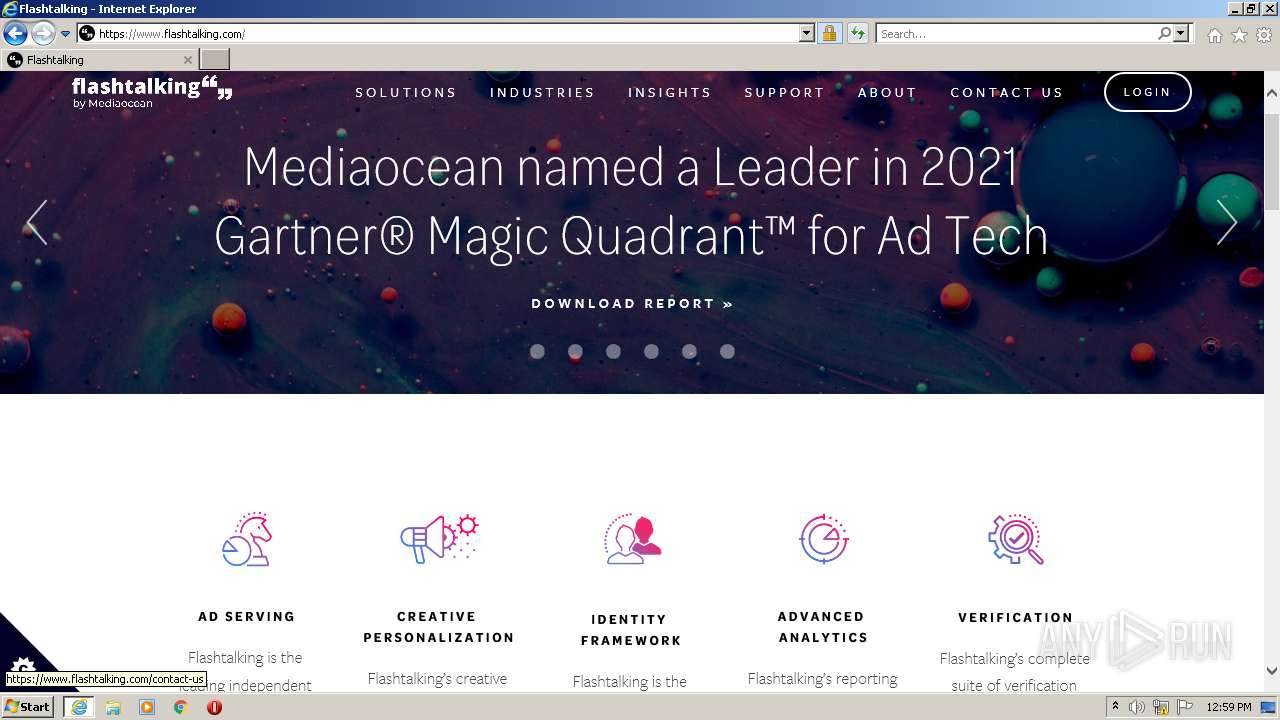Select the sixth carousel dot
Image resolution: width=1280 pixels, height=720 pixels.
tap(727, 351)
